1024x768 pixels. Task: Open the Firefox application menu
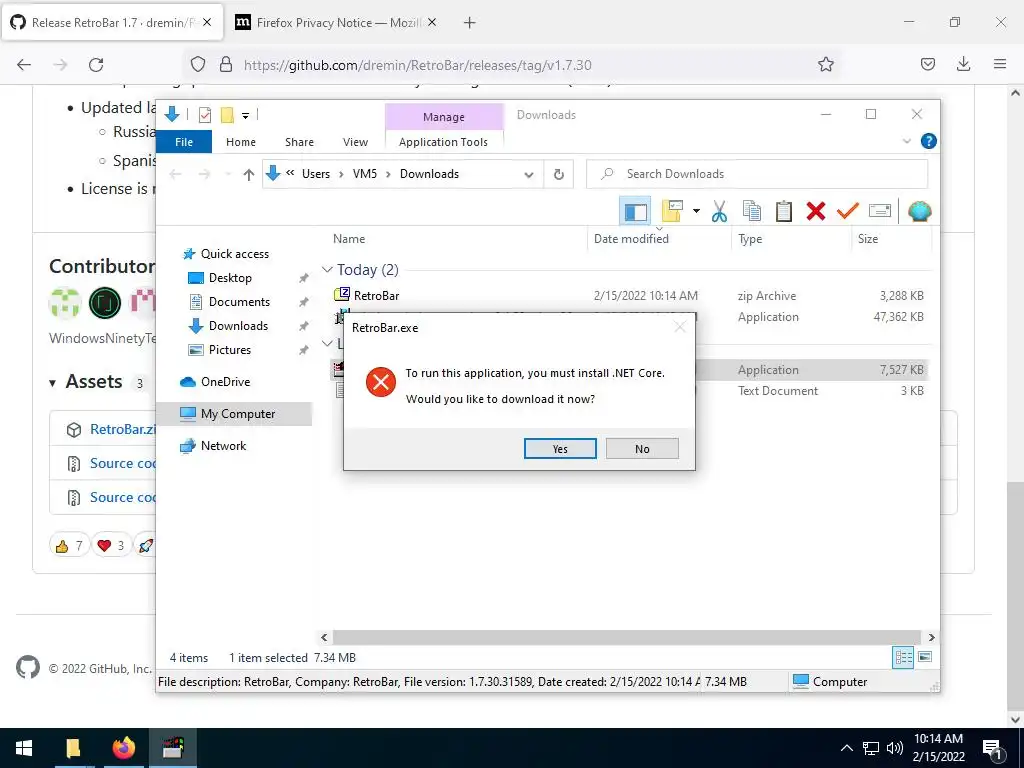(999, 65)
